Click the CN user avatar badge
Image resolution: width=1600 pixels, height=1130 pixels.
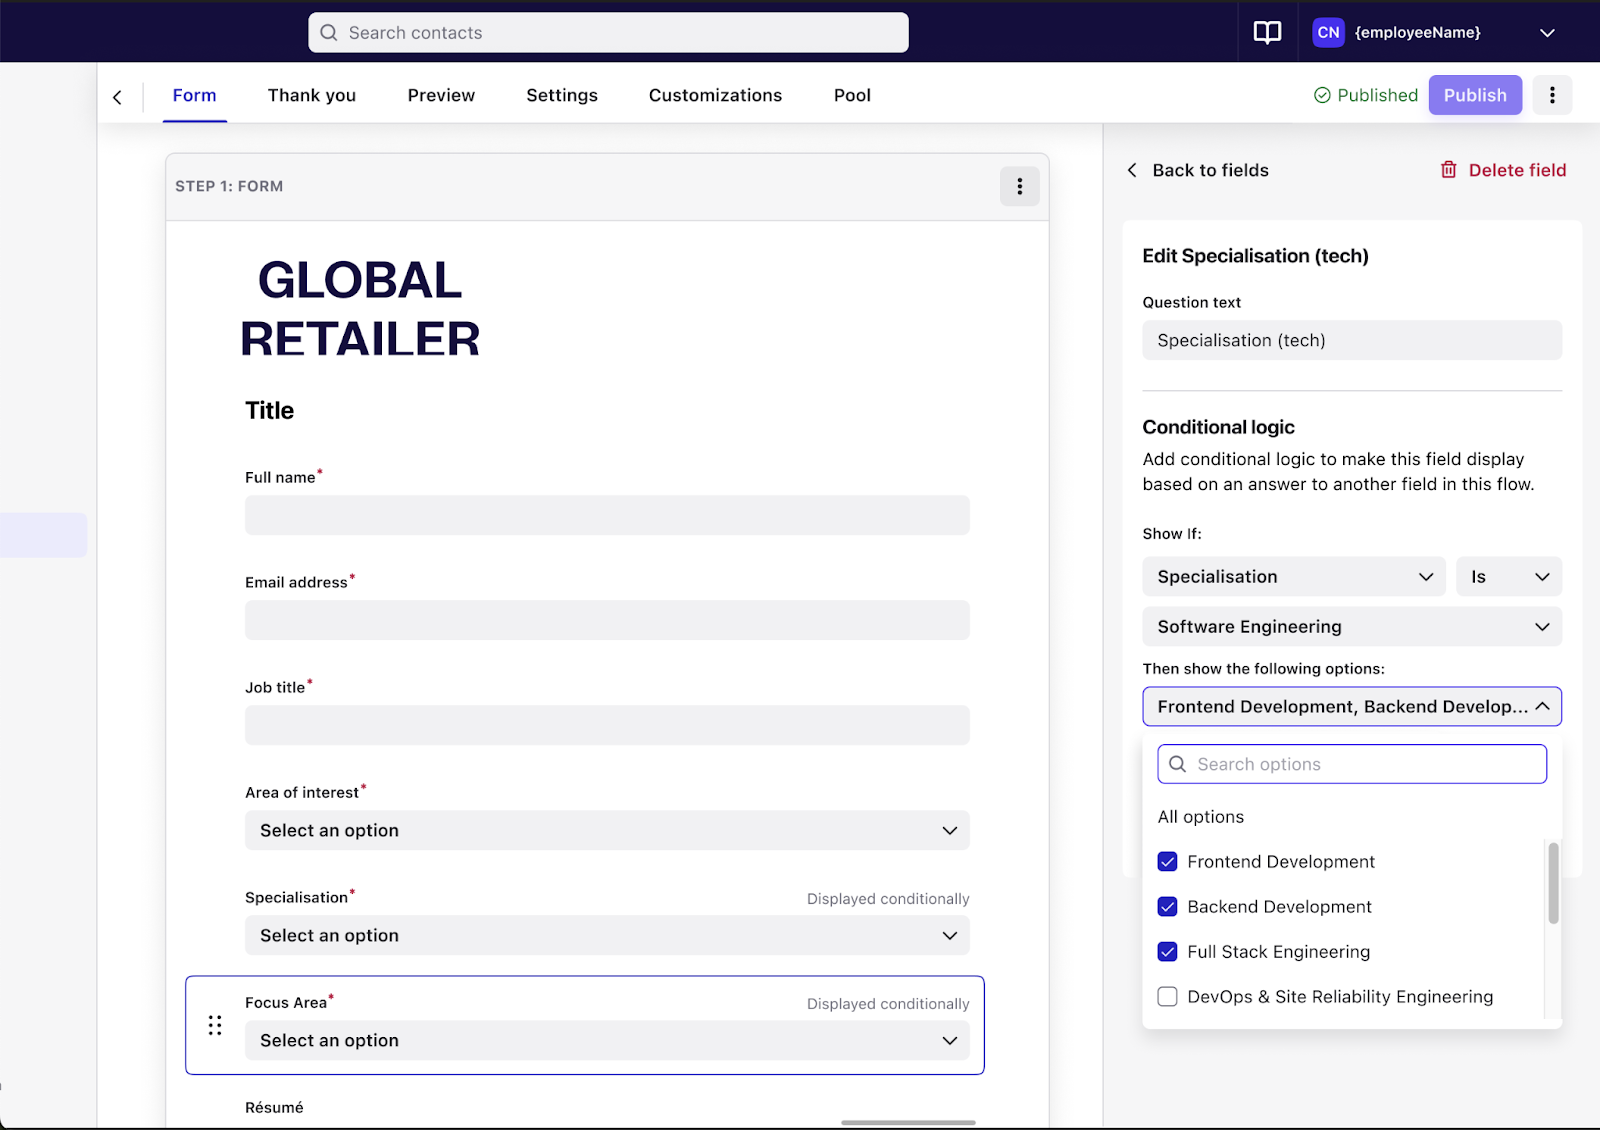click(x=1328, y=33)
